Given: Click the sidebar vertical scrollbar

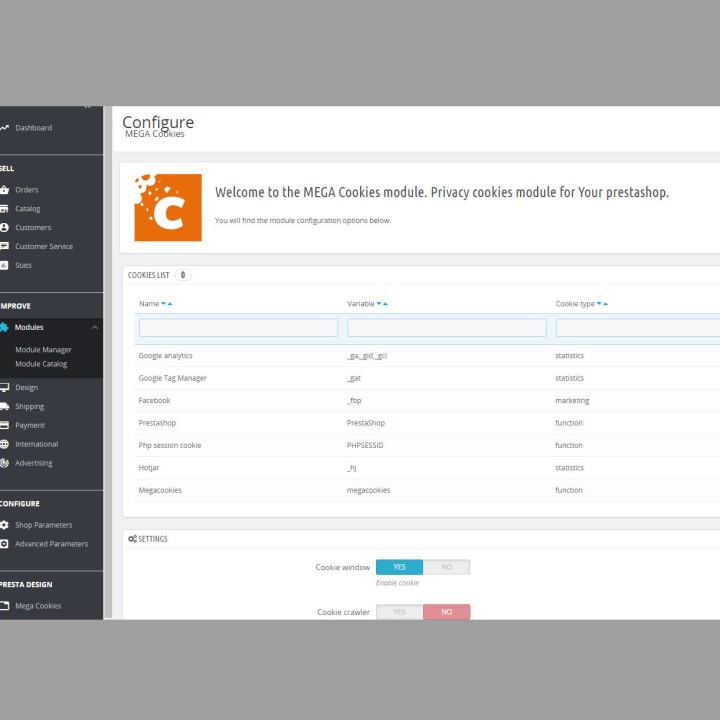Looking at the screenshot, I should [x=108, y=363].
